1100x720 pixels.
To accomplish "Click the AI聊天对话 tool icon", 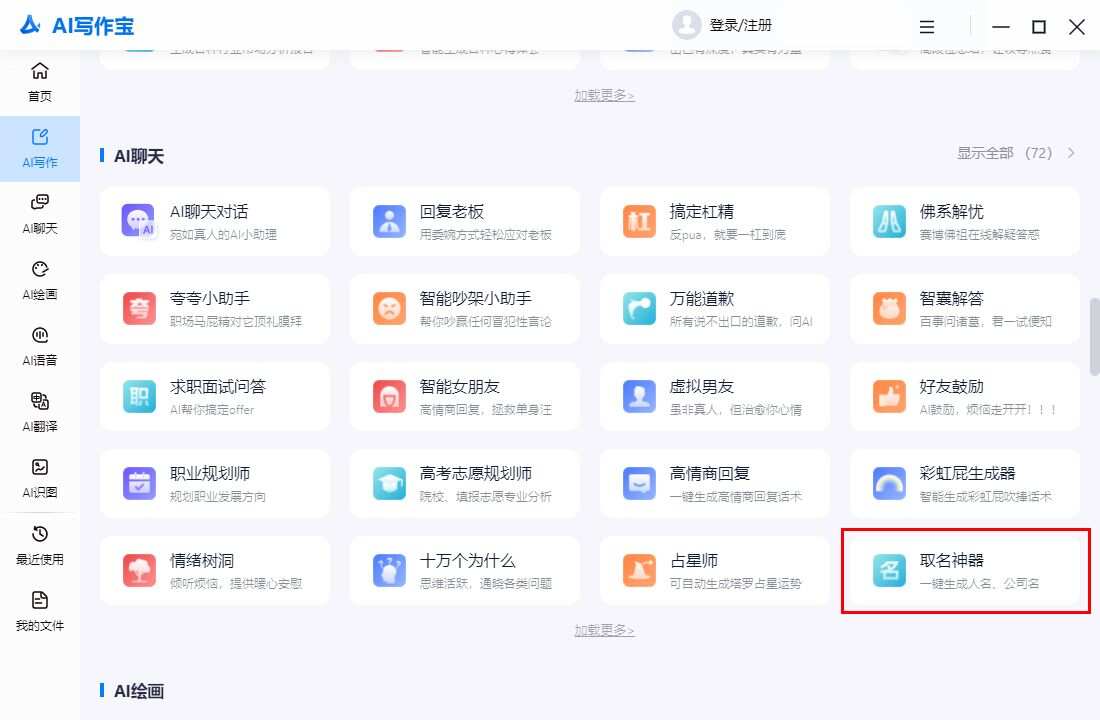I will pos(136,220).
